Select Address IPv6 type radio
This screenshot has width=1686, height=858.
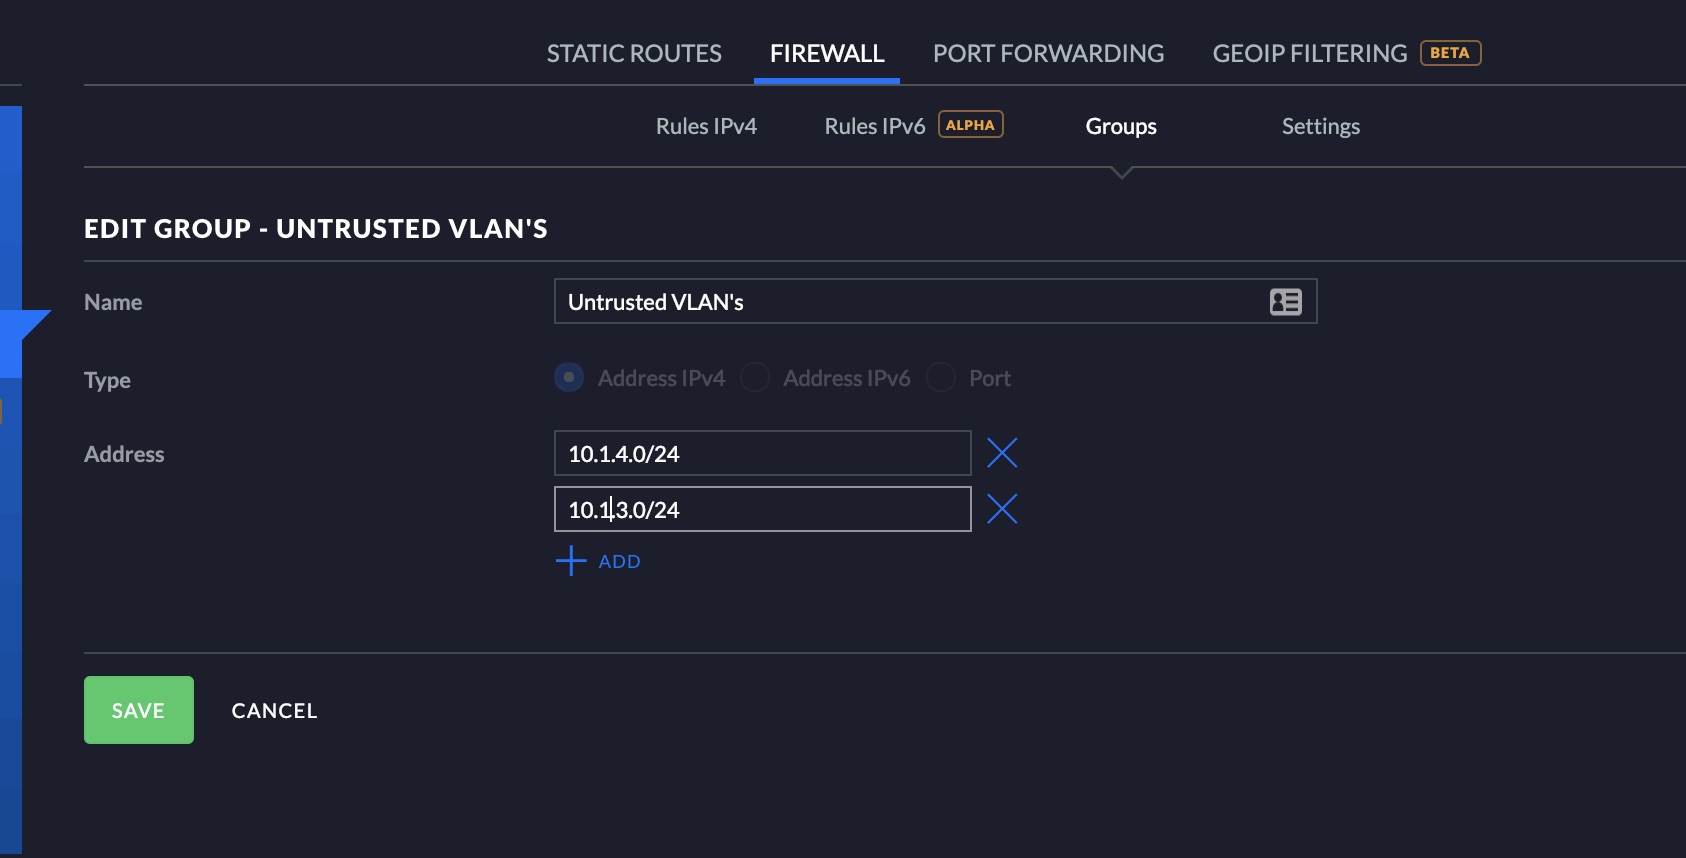(x=755, y=378)
